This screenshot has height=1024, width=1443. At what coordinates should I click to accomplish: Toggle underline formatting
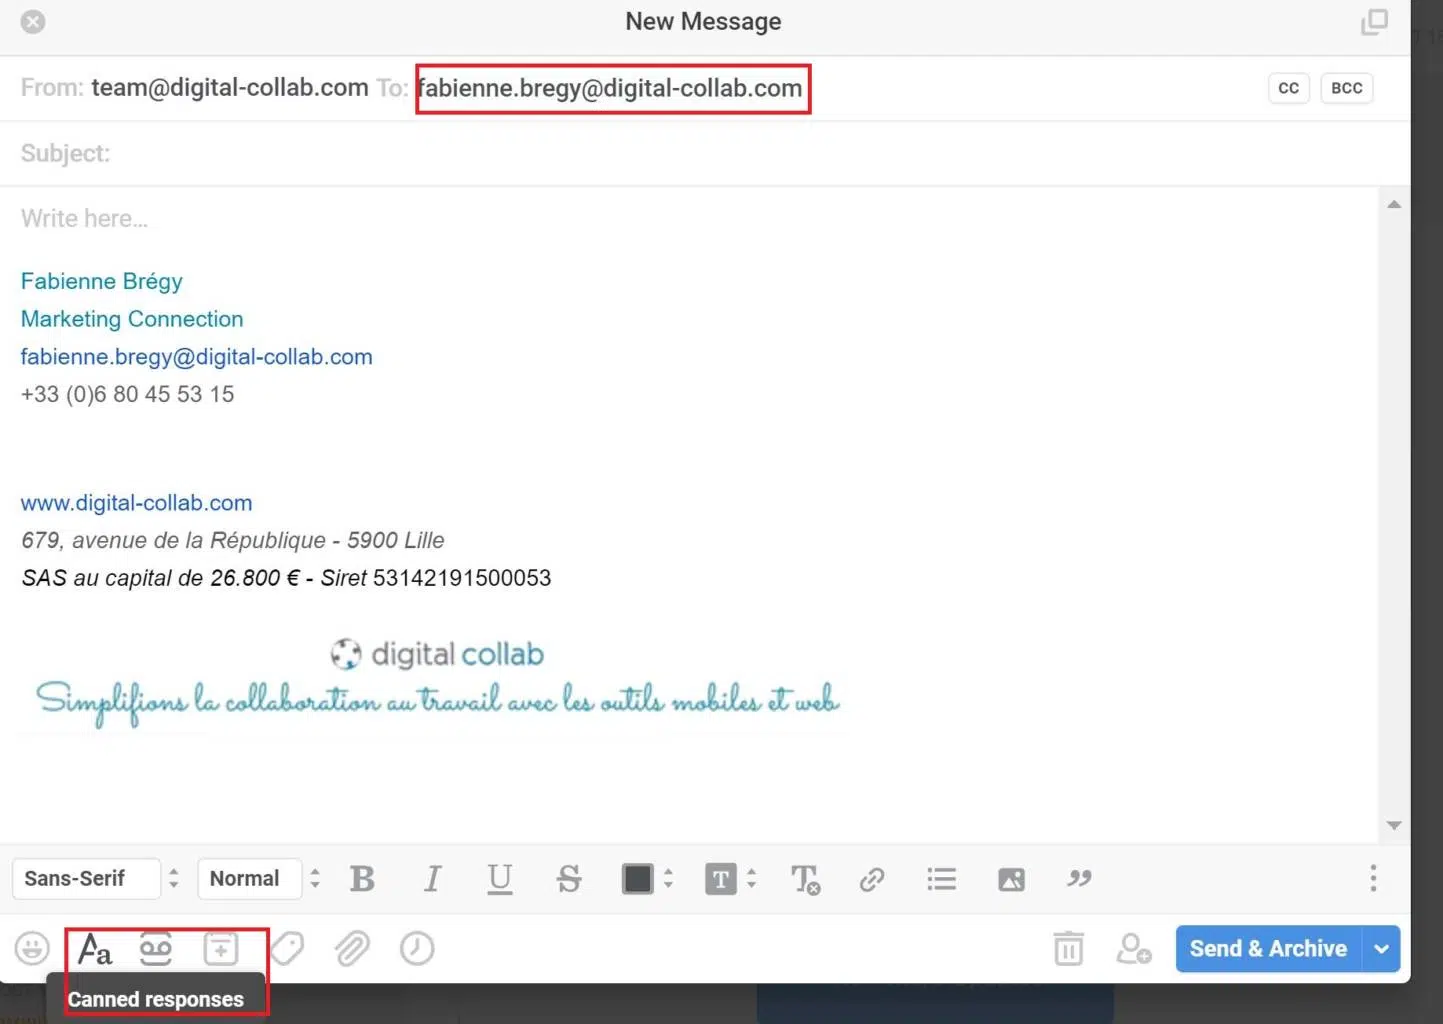(499, 879)
